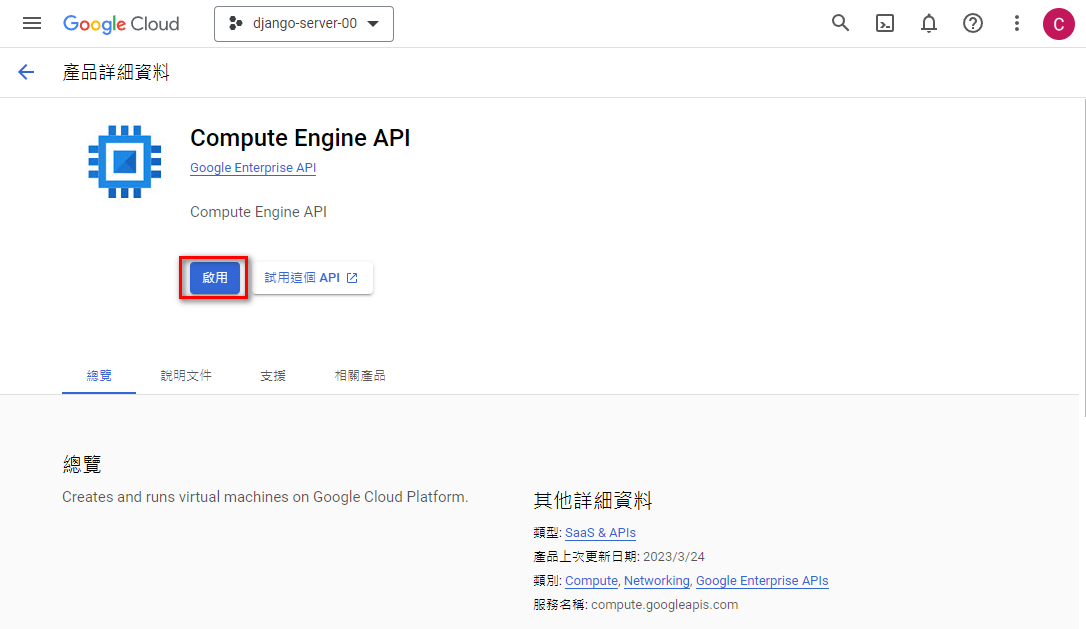Open the Networking category link
Screen dimensions: 1086x629
pos(657,581)
